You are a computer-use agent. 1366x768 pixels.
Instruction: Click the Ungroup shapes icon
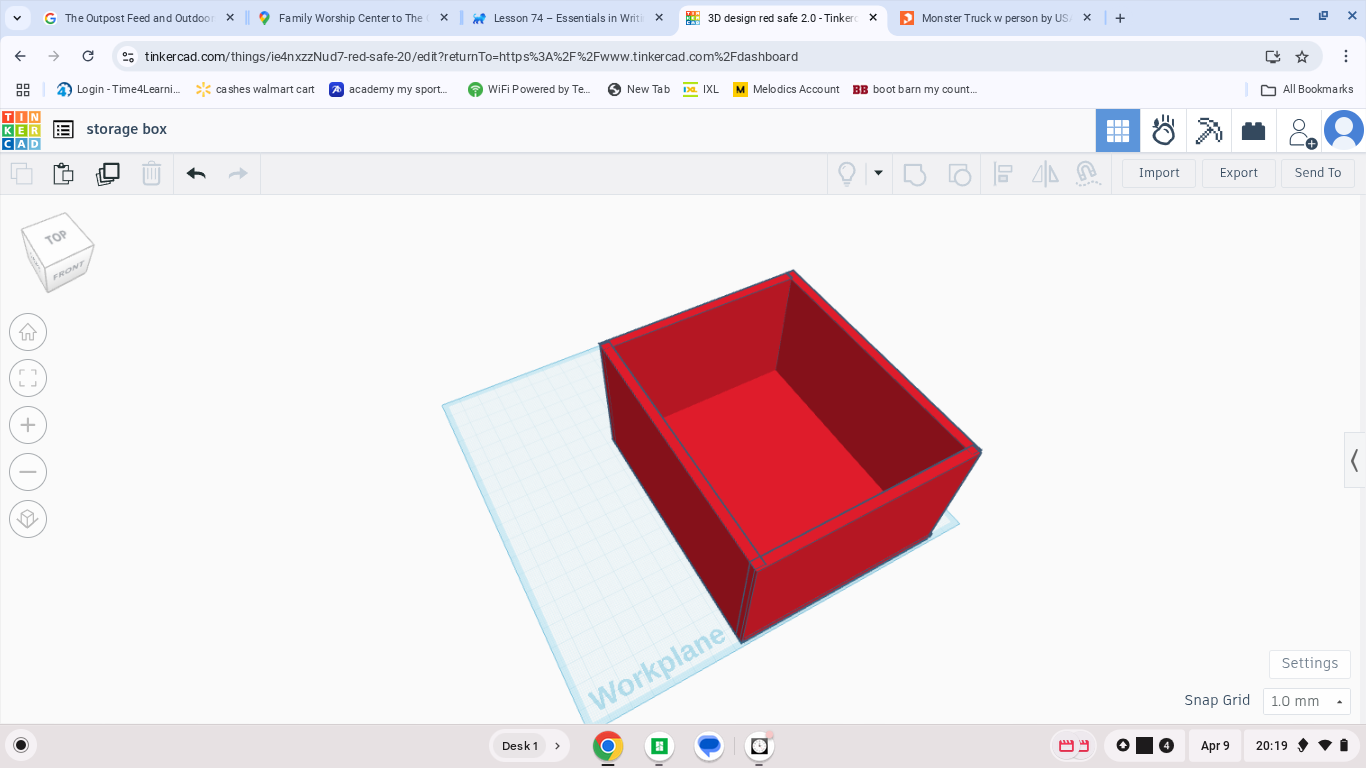tap(958, 173)
